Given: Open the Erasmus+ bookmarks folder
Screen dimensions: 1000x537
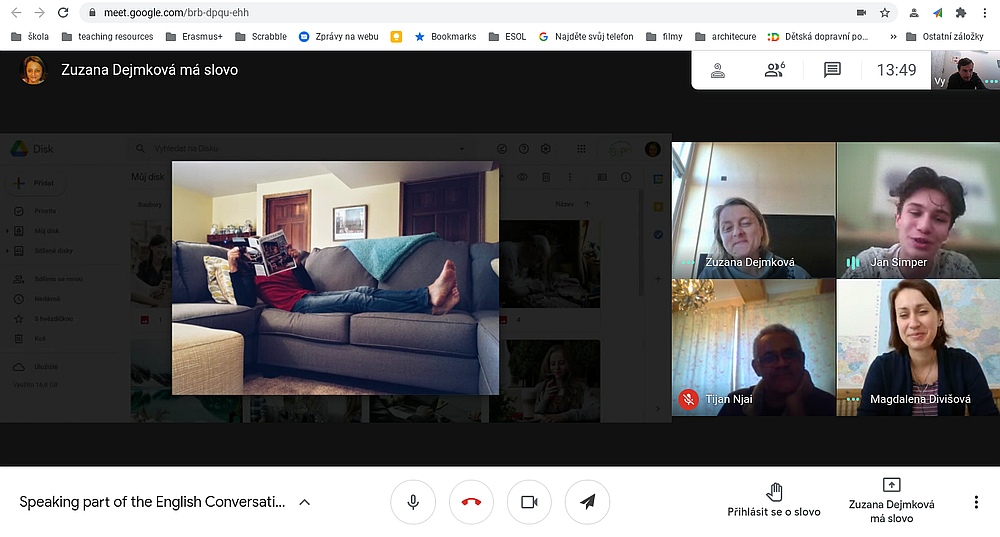Looking at the screenshot, I should 195,36.
